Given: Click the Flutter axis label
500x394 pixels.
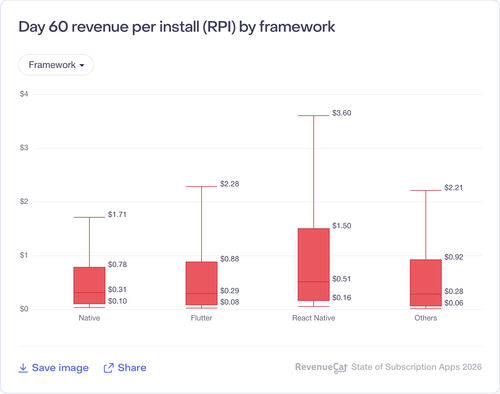Looking at the screenshot, I should point(201,318).
